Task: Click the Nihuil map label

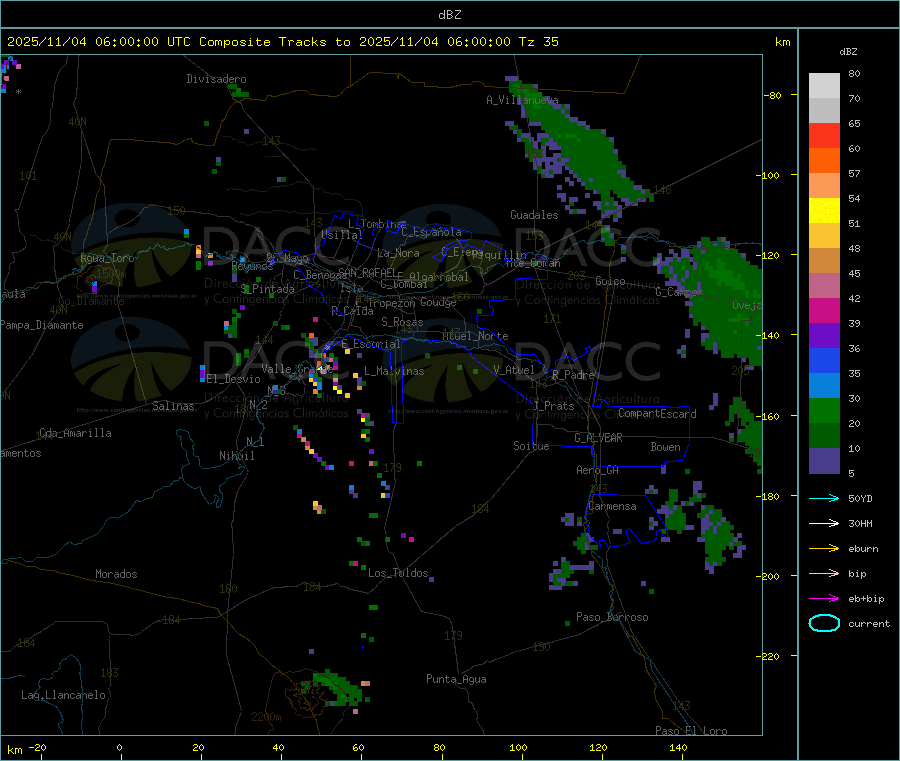Action: 237,456
